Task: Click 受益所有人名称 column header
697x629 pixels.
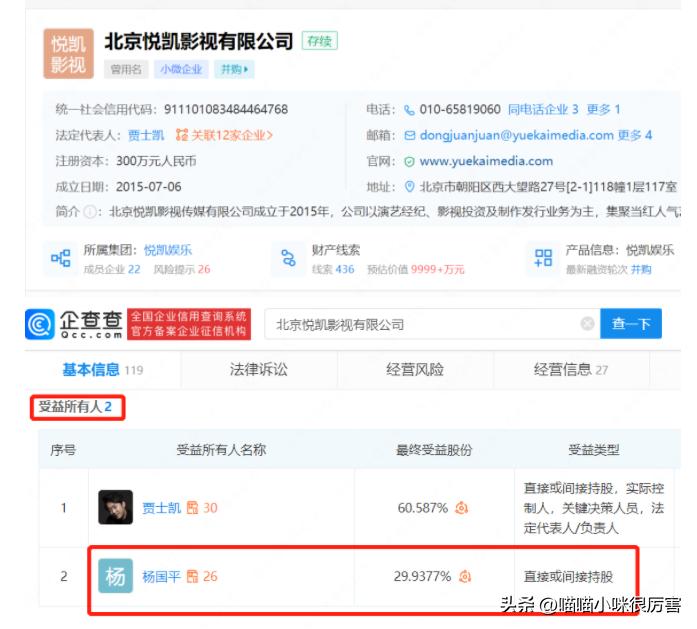Action: tap(221, 450)
